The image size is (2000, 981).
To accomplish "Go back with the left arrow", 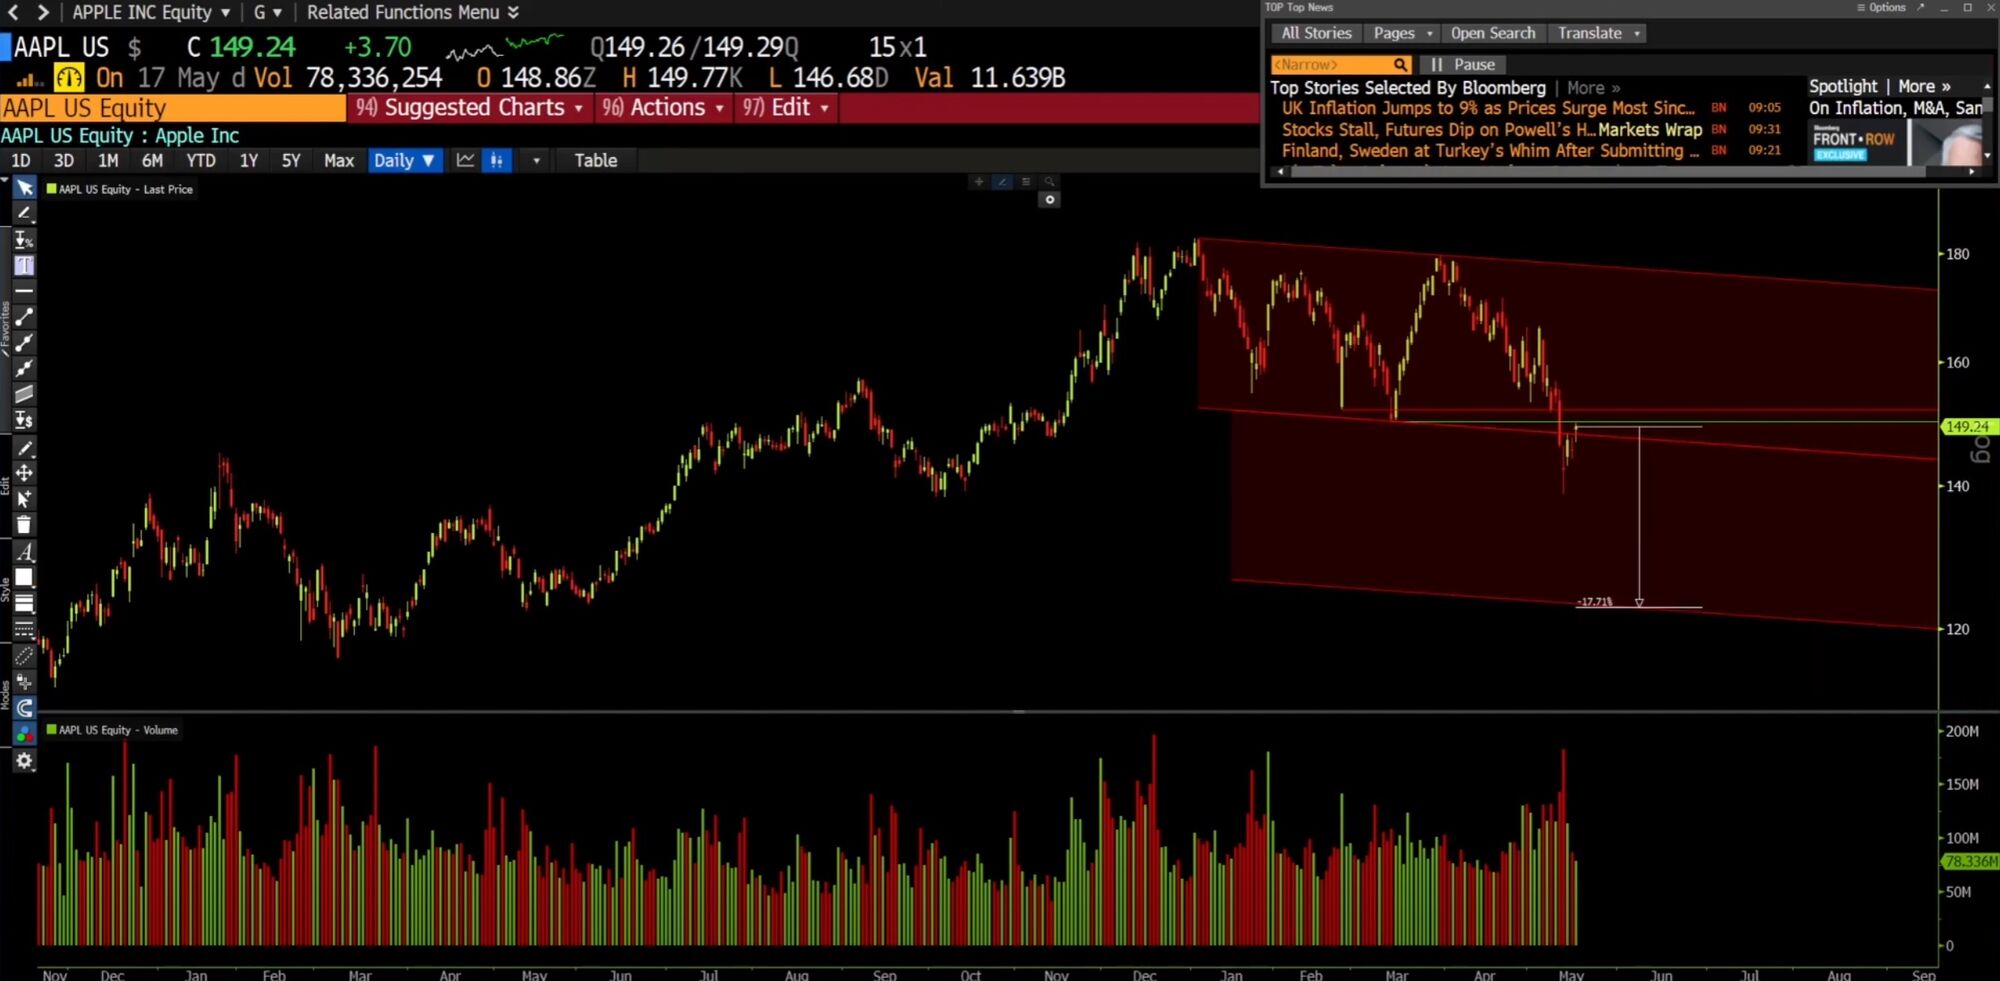I will pos(13,12).
